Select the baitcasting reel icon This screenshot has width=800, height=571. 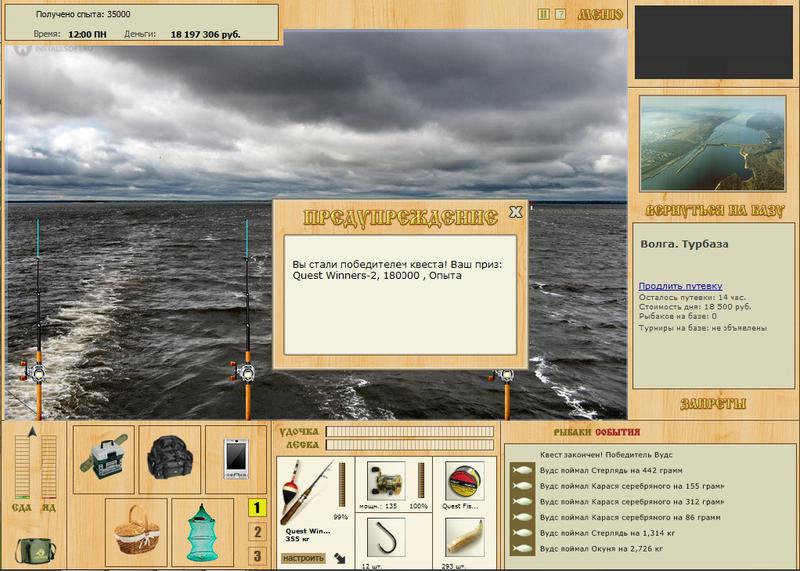386,481
